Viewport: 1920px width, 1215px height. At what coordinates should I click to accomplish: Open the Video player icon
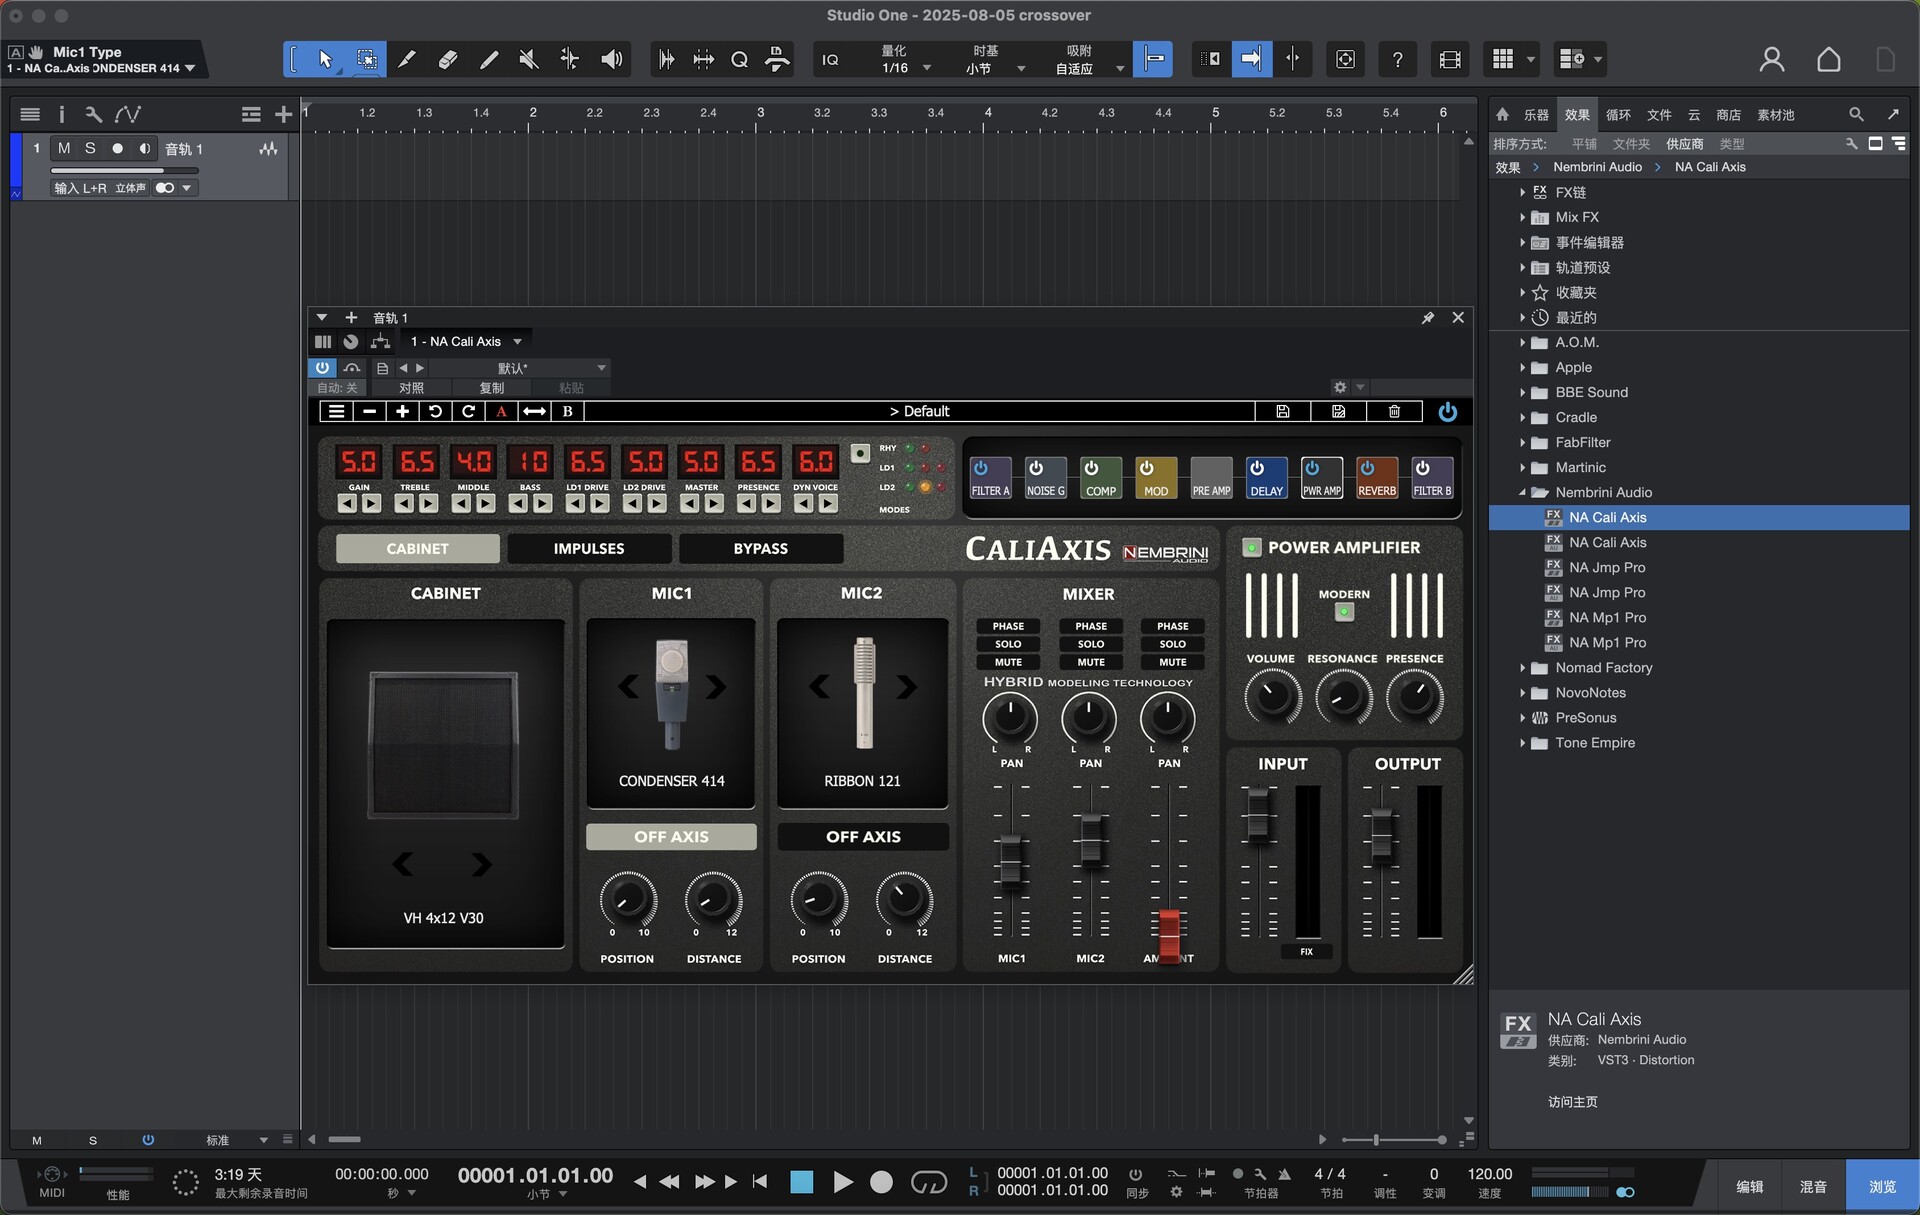[1449, 60]
